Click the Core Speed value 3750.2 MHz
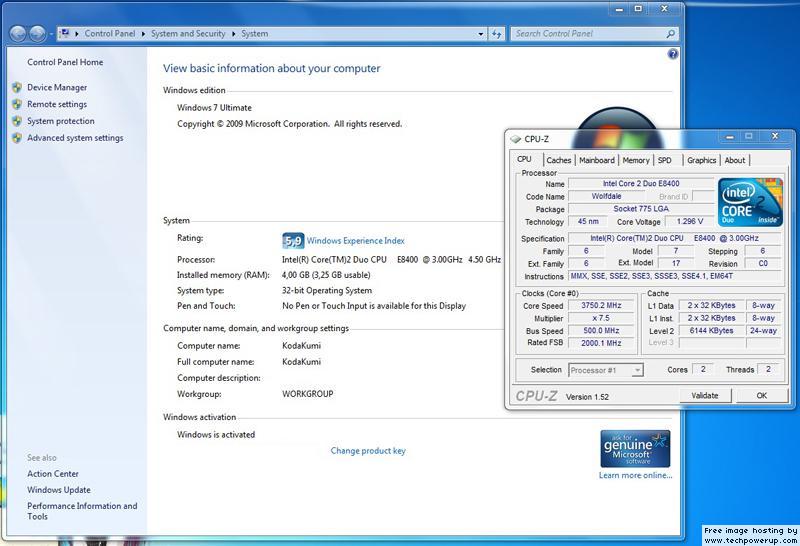The image size is (800, 546). (x=601, y=305)
